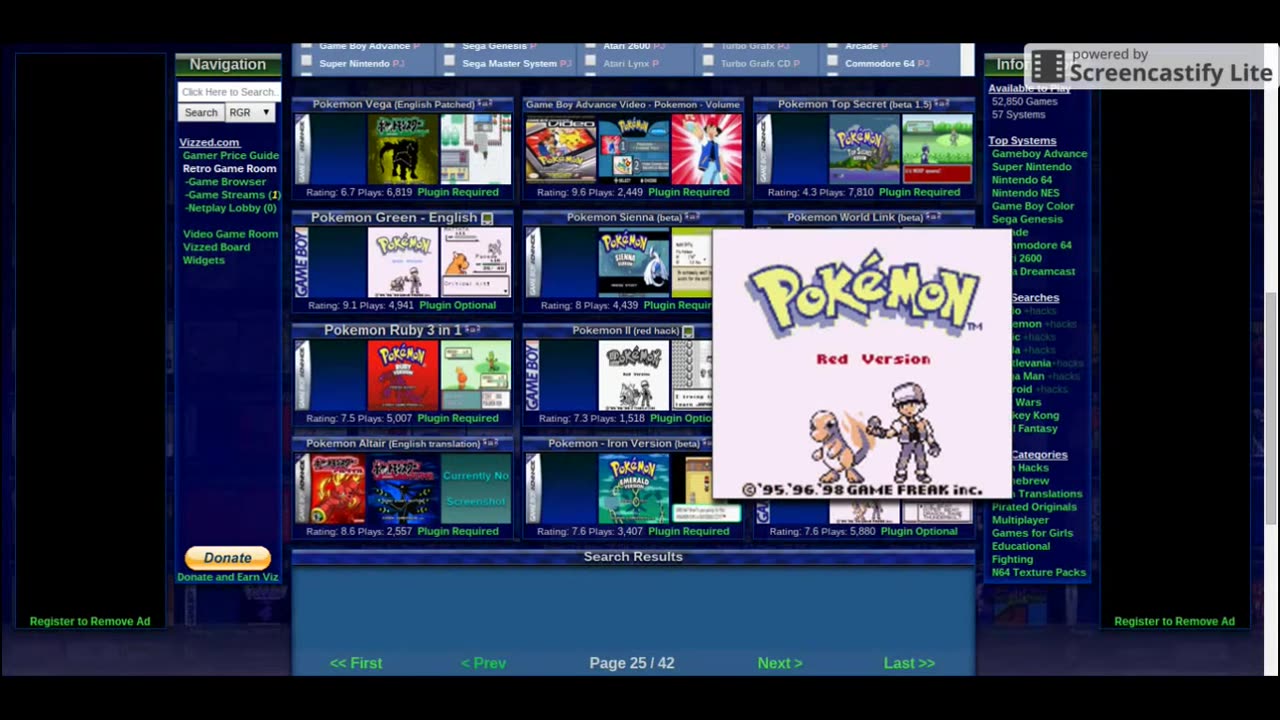This screenshot has width=1280, height=720.
Task: Click the Game Boy cartridge icon for Pokemon II red hack
Action: point(533,375)
